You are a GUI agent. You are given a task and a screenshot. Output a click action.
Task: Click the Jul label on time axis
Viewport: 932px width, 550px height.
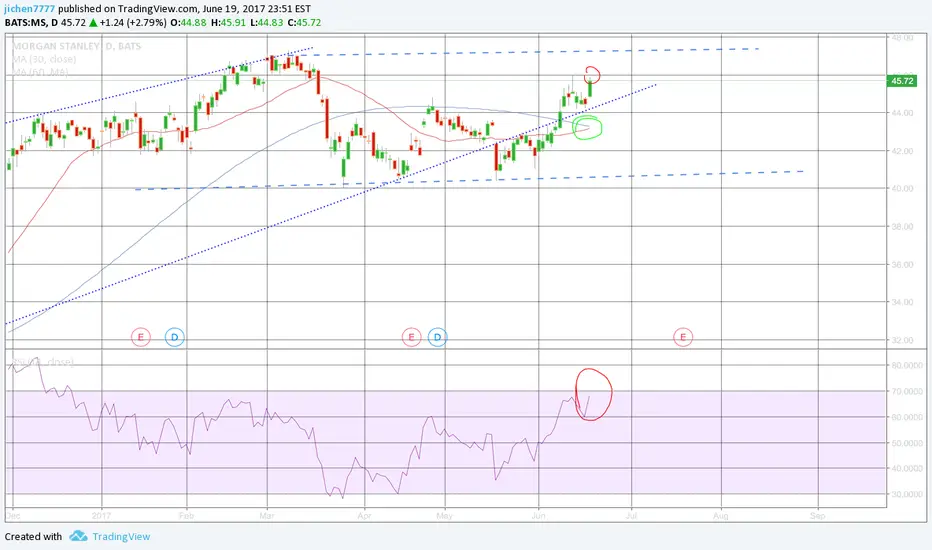coord(631,516)
